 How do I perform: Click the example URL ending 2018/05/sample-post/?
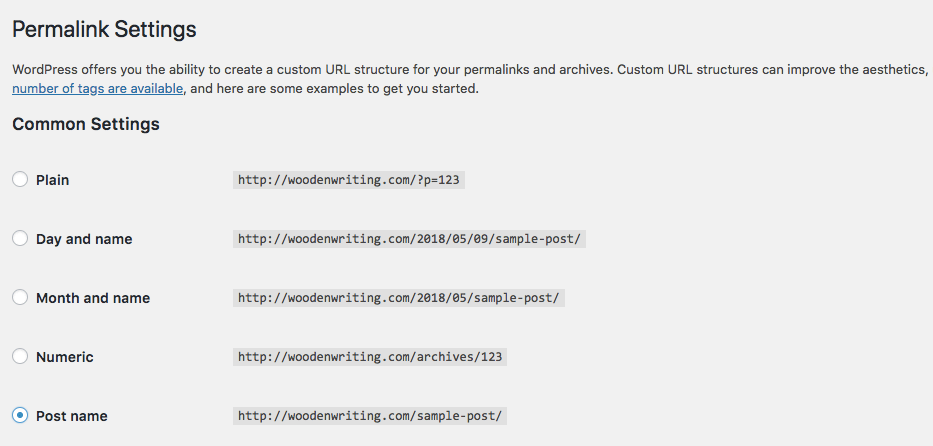tap(399, 298)
